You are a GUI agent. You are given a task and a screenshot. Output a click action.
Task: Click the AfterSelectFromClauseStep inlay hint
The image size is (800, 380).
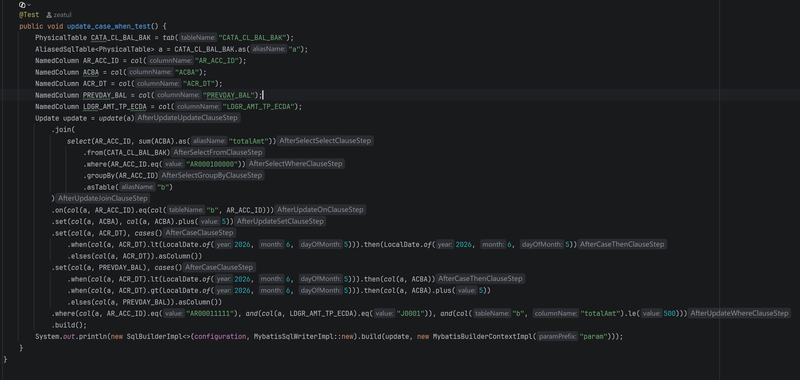click(218, 153)
